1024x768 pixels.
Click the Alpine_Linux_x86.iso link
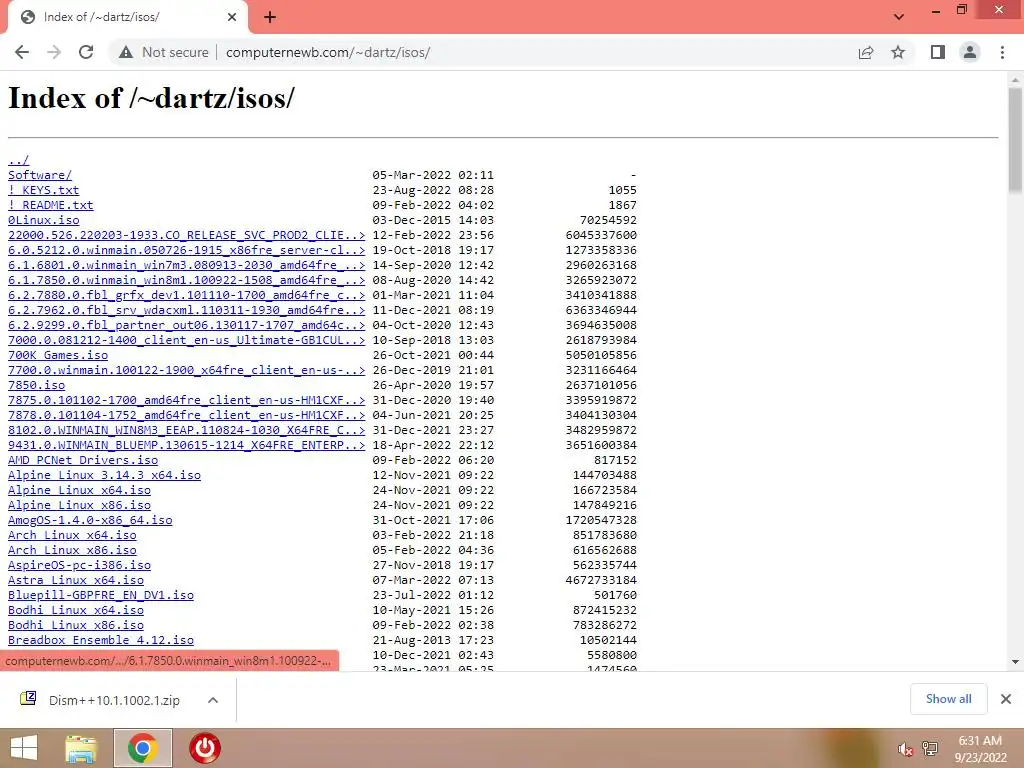(80, 505)
